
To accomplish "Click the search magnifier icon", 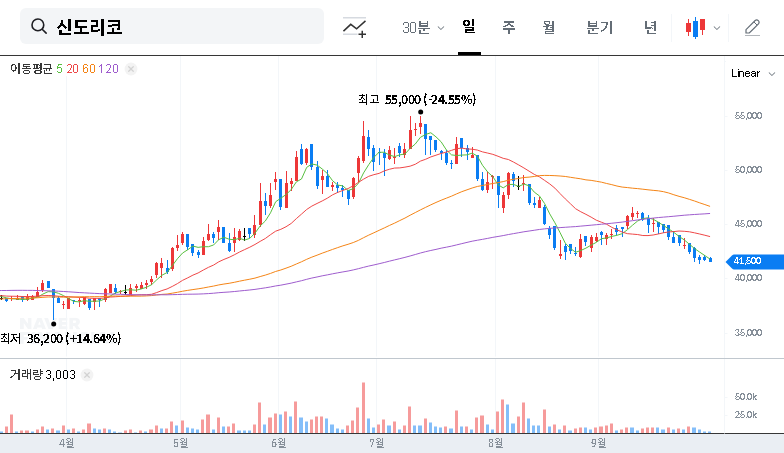I will click(x=38, y=26).
